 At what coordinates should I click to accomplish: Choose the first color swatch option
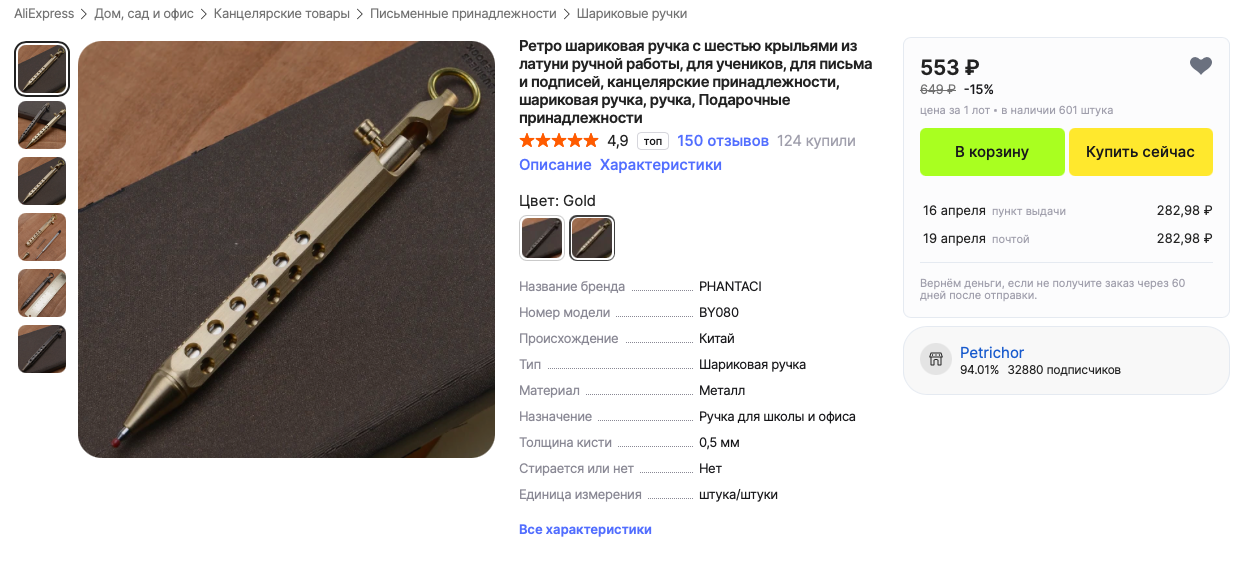(x=542, y=238)
